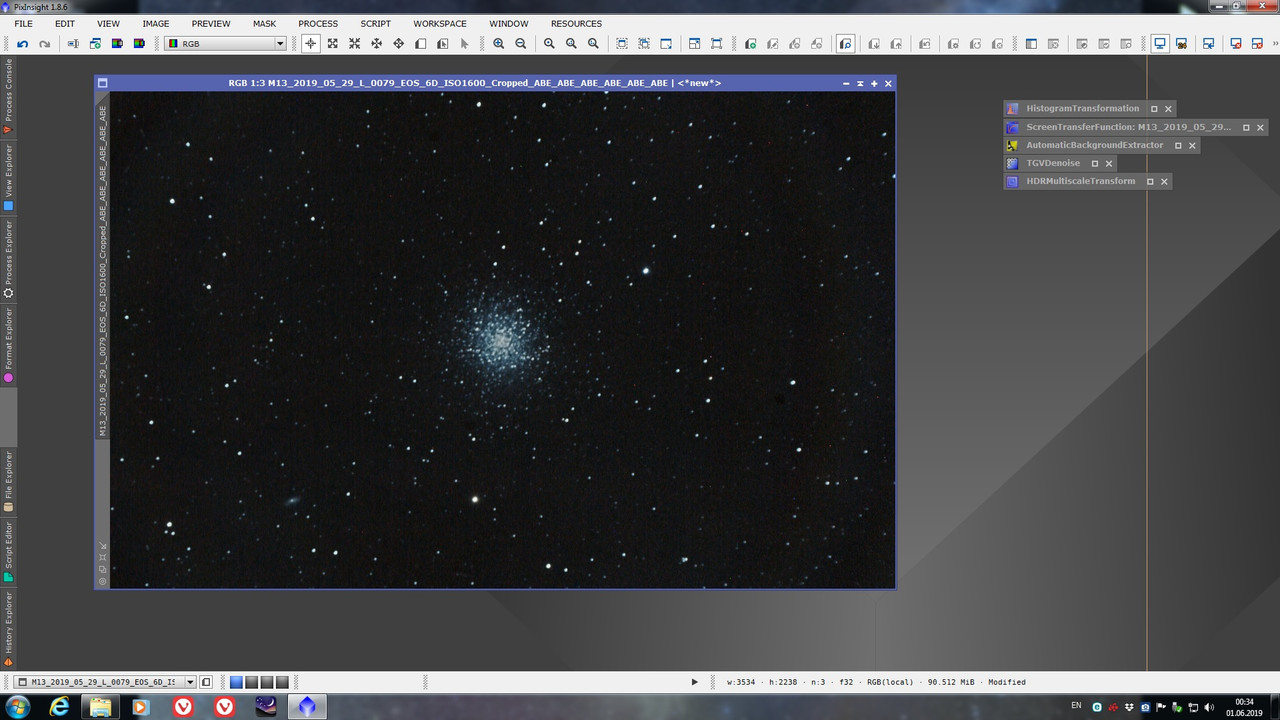Select the fourth workspace square in status bar
Screen dimensions: 1280x720
tap(282, 682)
